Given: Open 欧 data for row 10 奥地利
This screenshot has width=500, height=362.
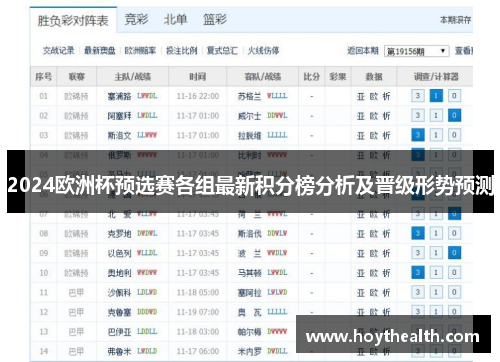Looking at the screenshot, I should (374, 273).
